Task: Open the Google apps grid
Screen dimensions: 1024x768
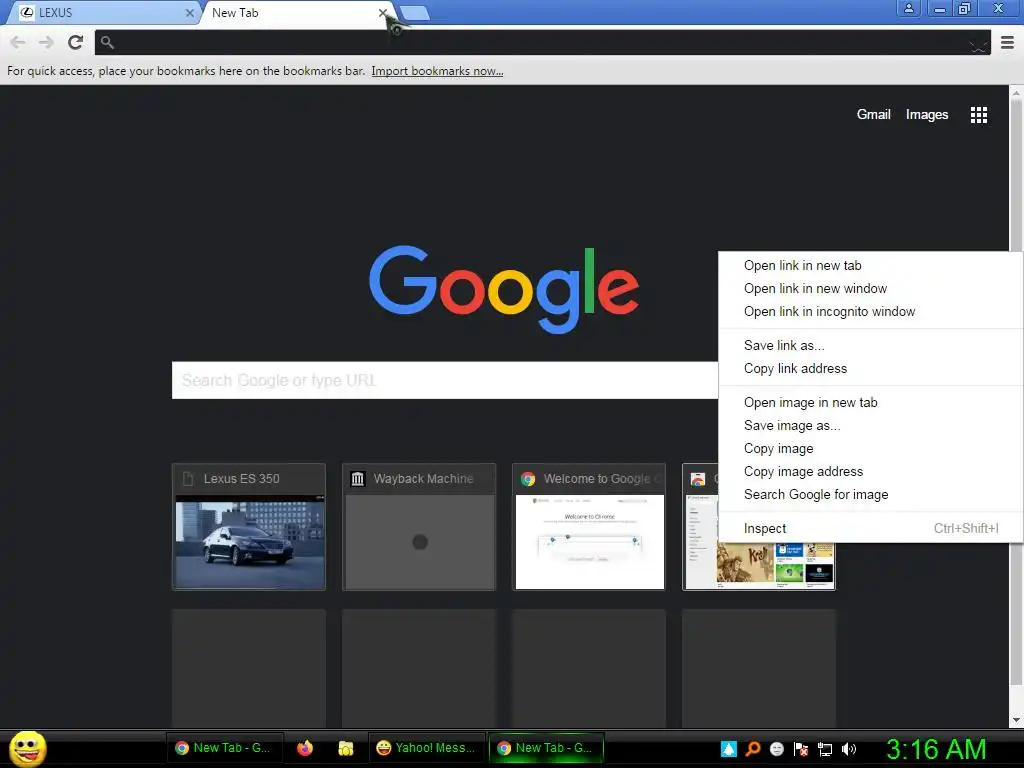Action: pyautogui.click(x=978, y=115)
